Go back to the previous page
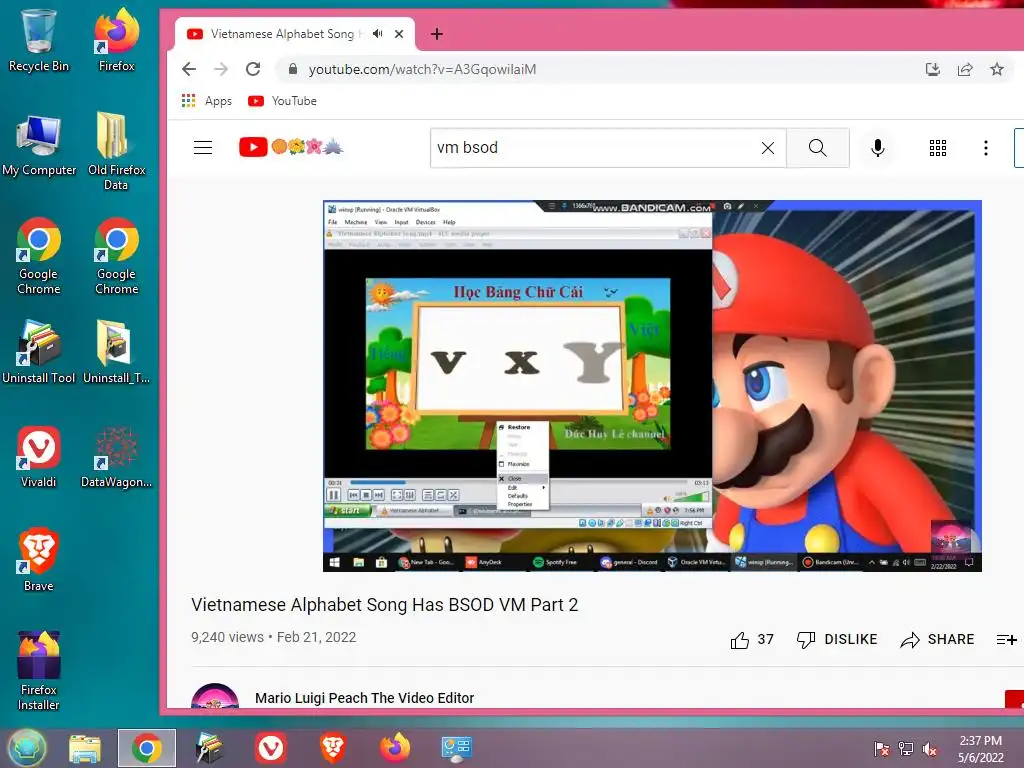This screenshot has height=768, width=1024. (x=189, y=69)
